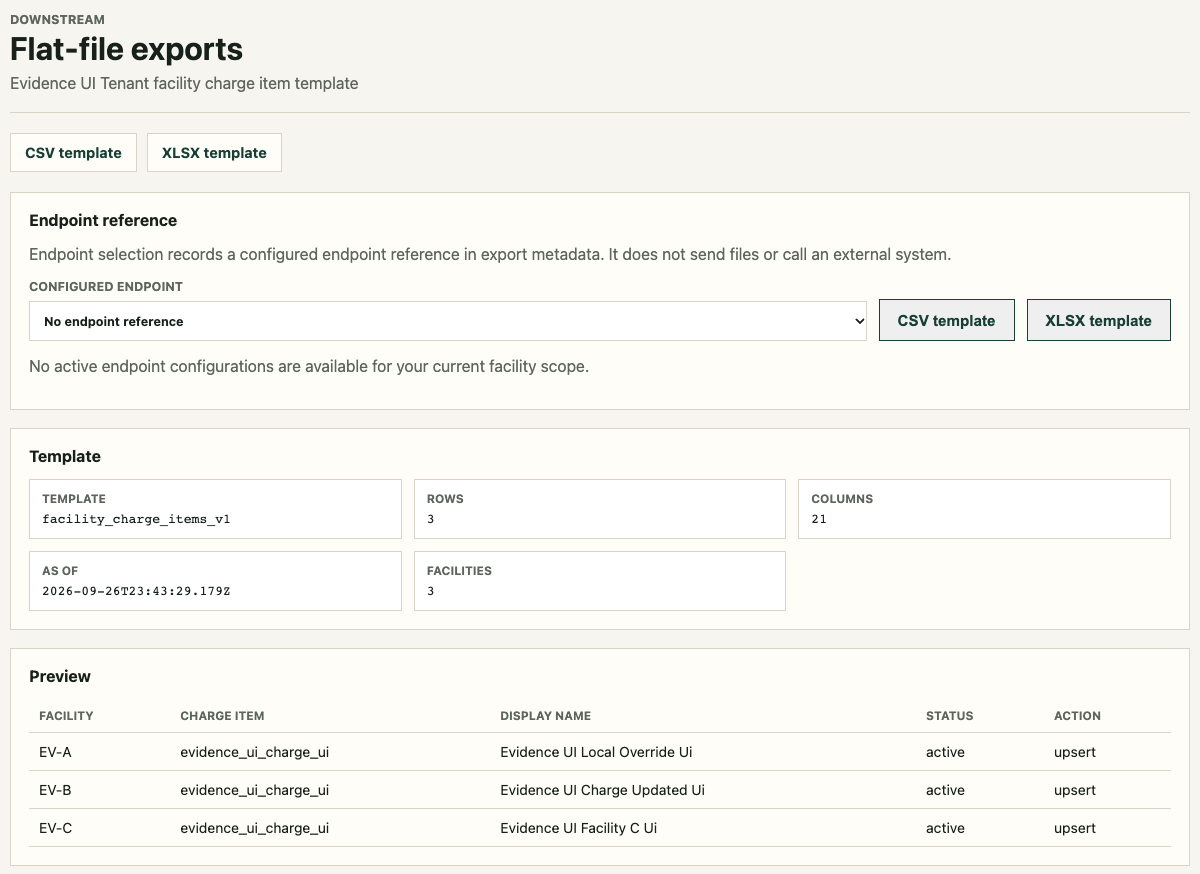Click XLSX template button beside endpoint dropdown
This screenshot has width=1200, height=874.
[1098, 320]
